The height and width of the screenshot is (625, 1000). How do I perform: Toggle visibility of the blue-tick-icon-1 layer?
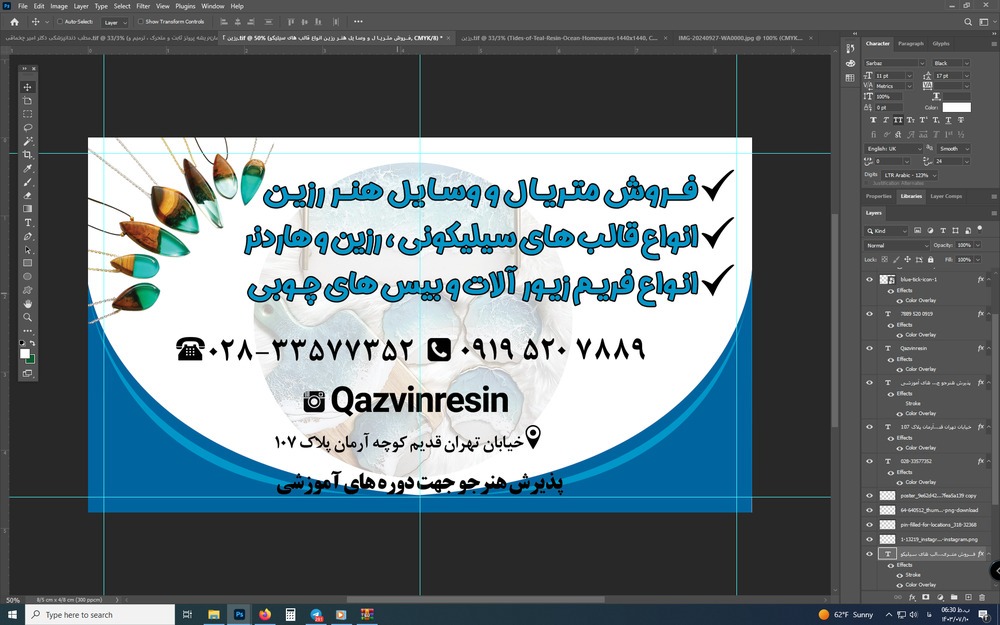(x=868, y=281)
